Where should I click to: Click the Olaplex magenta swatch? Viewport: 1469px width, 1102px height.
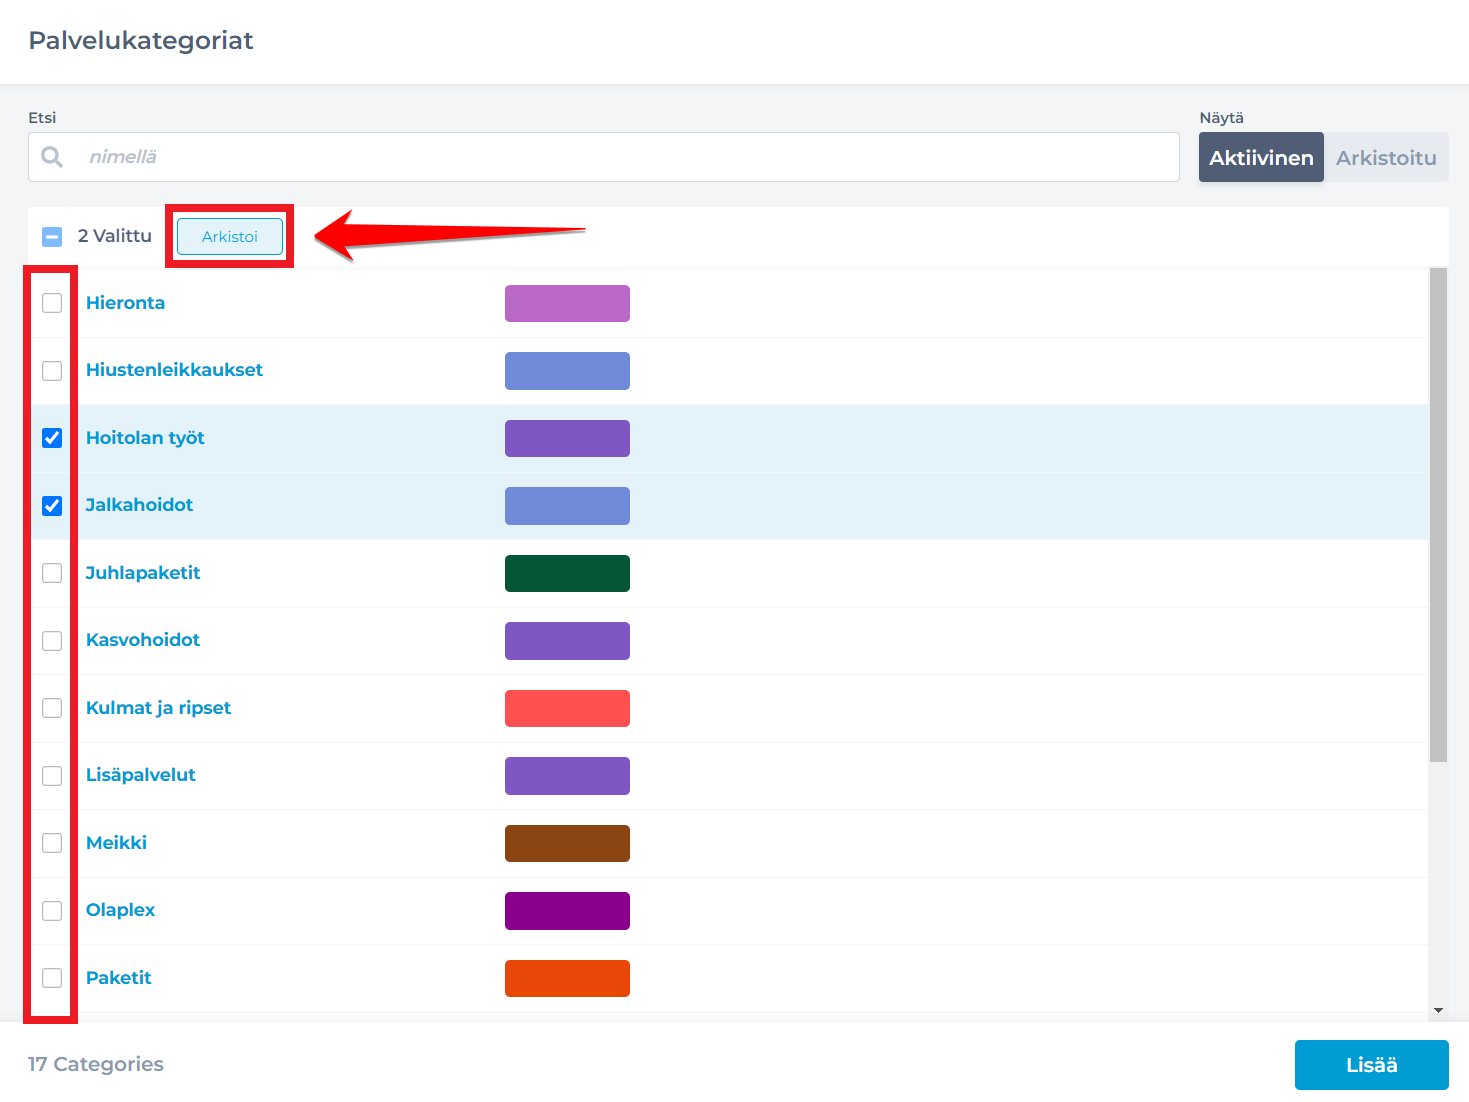coord(567,911)
